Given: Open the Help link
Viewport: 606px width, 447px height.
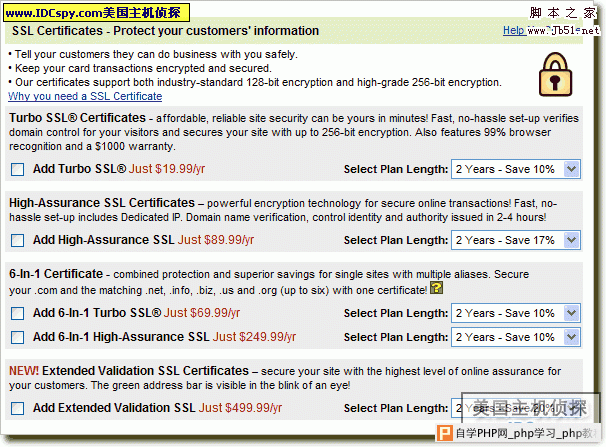Looking at the screenshot, I should (x=513, y=31).
